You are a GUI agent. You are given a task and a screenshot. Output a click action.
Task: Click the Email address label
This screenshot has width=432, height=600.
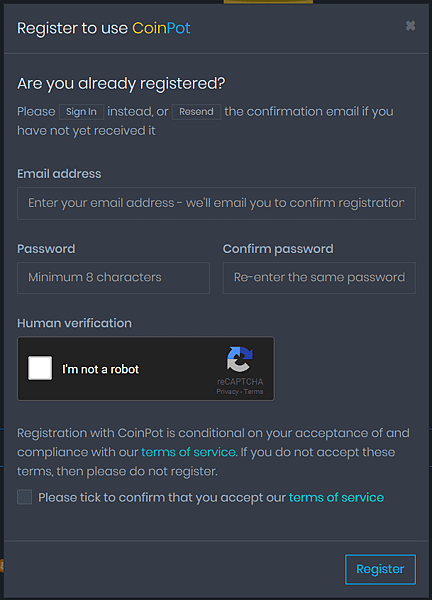[59, 174]
